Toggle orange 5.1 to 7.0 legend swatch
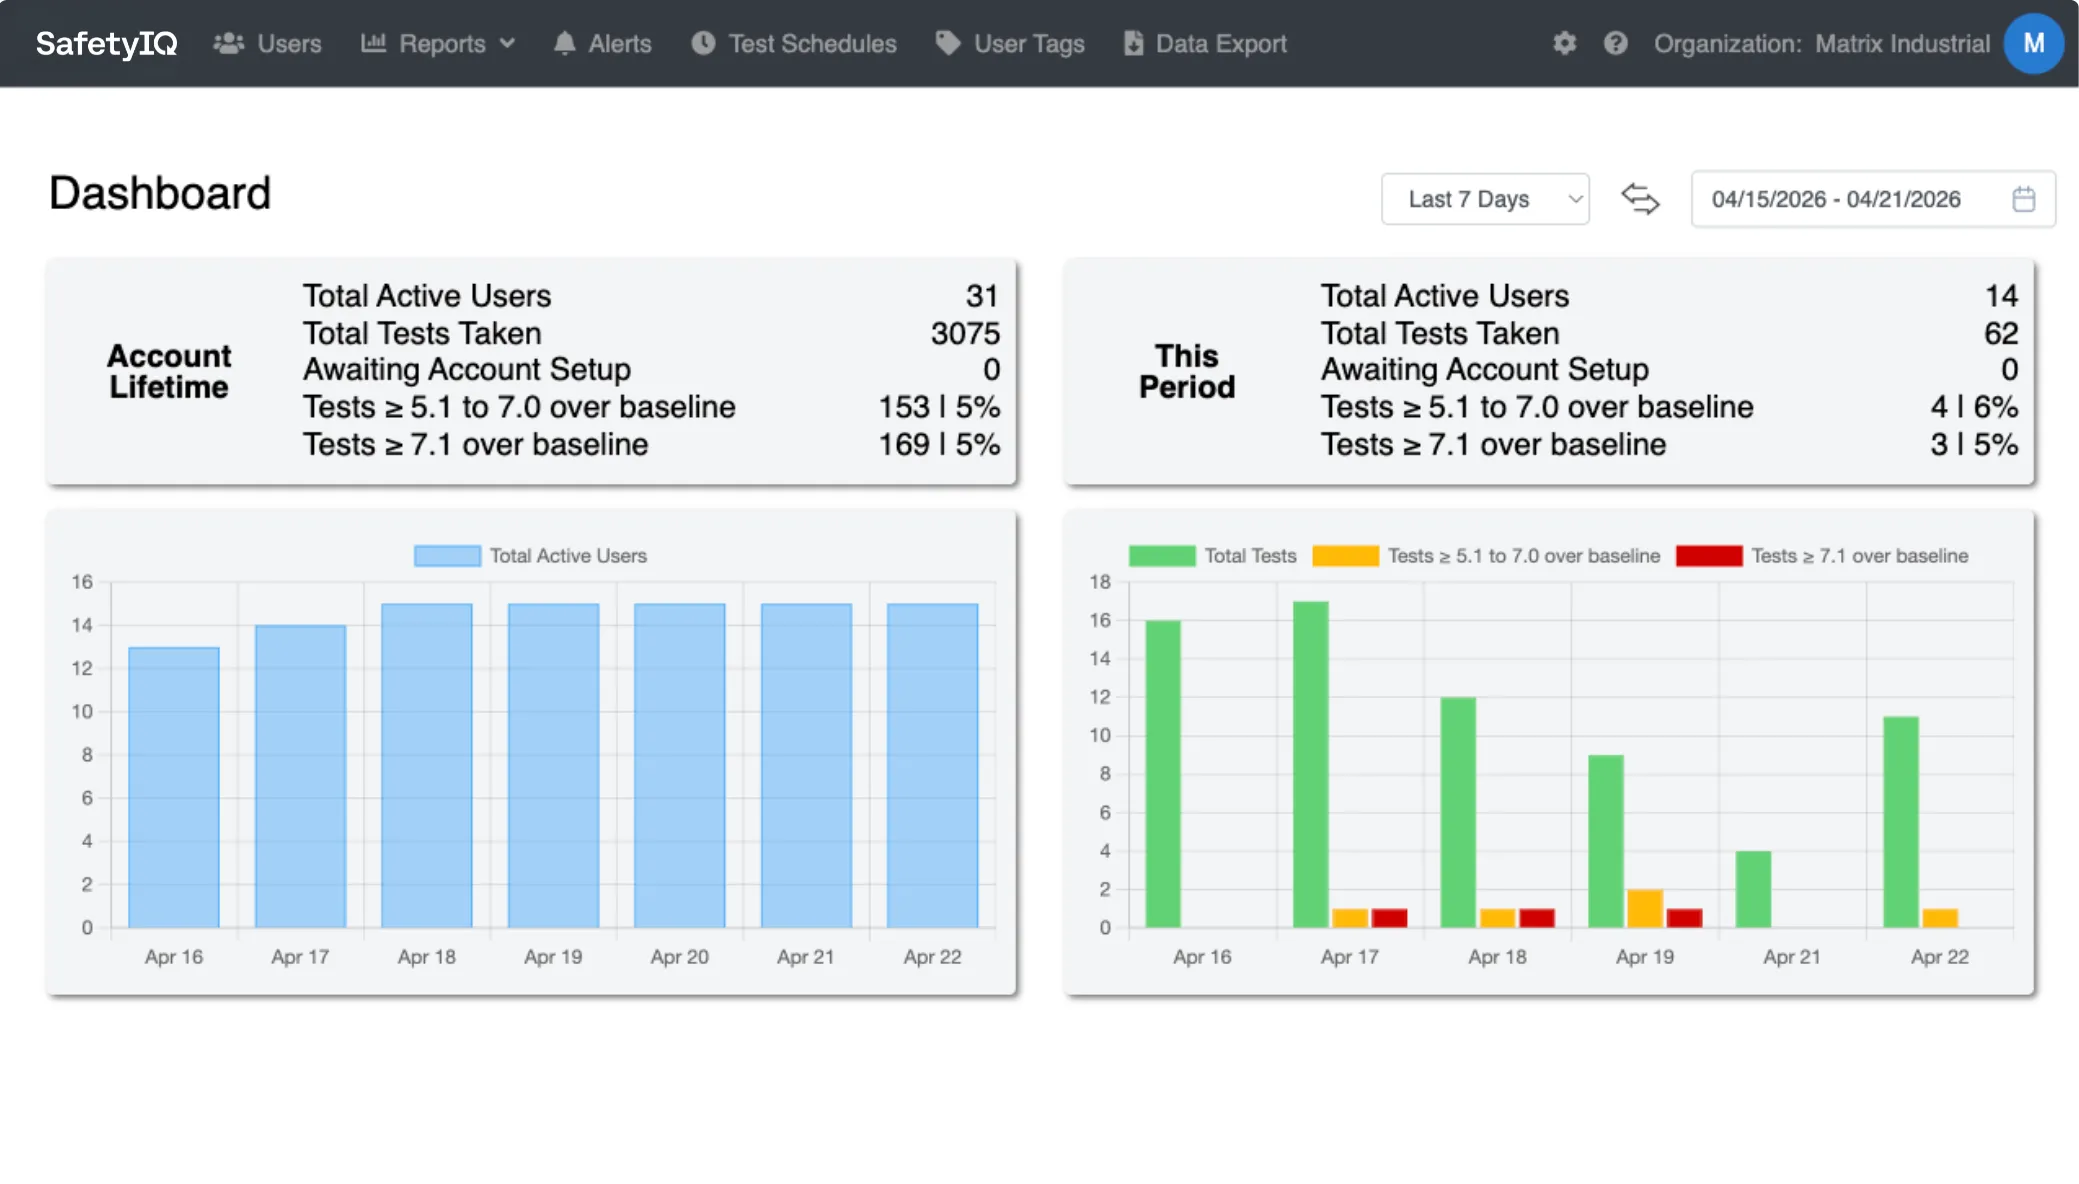Viewport: 2079px width, 1184px height. pos(1345,556)
